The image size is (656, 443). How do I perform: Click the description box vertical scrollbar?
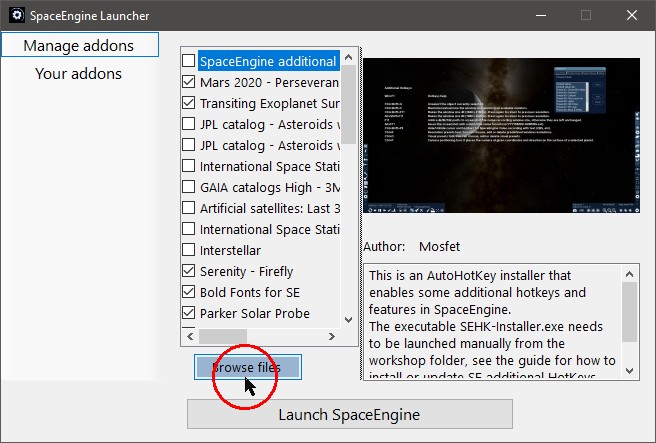click(628, 320)
